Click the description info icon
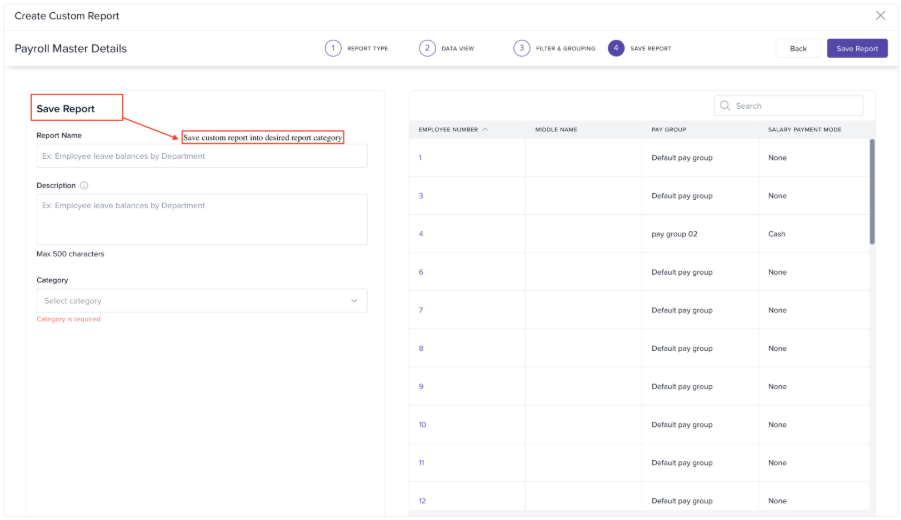 click(x=84, y=185)
